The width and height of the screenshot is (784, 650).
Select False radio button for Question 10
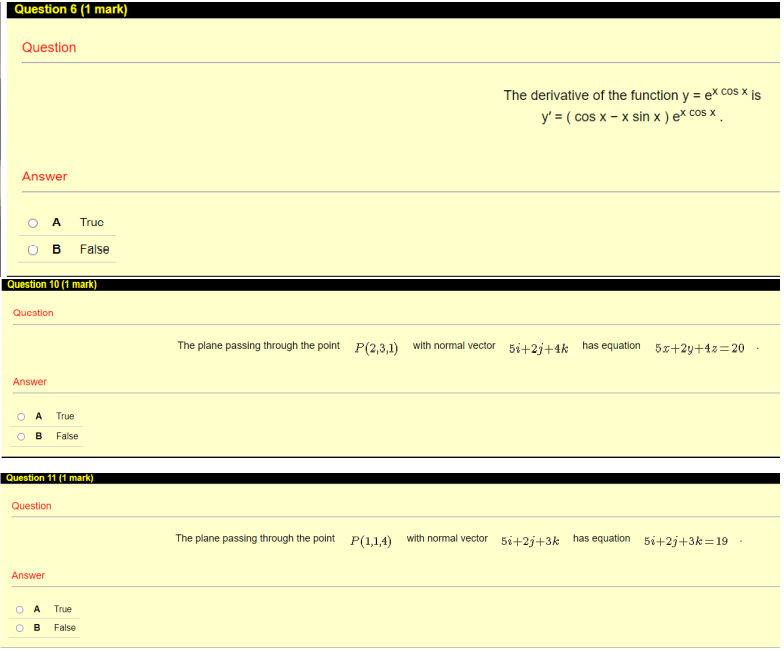[x=21, y=436]
